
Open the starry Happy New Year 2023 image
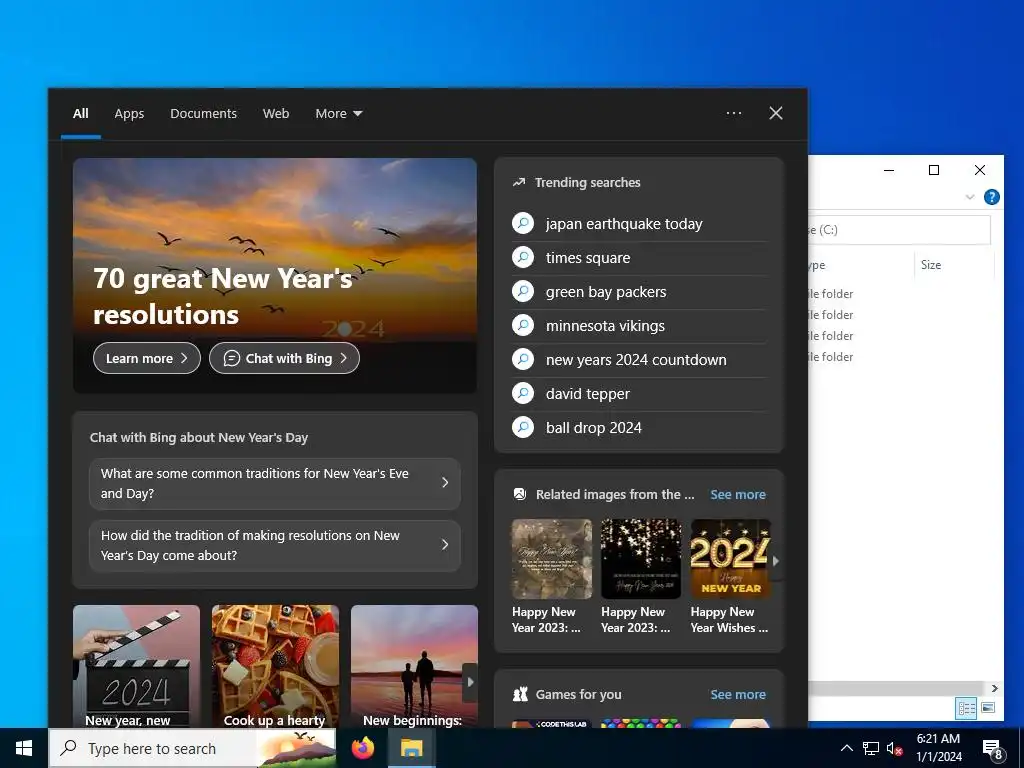[641, 558]
